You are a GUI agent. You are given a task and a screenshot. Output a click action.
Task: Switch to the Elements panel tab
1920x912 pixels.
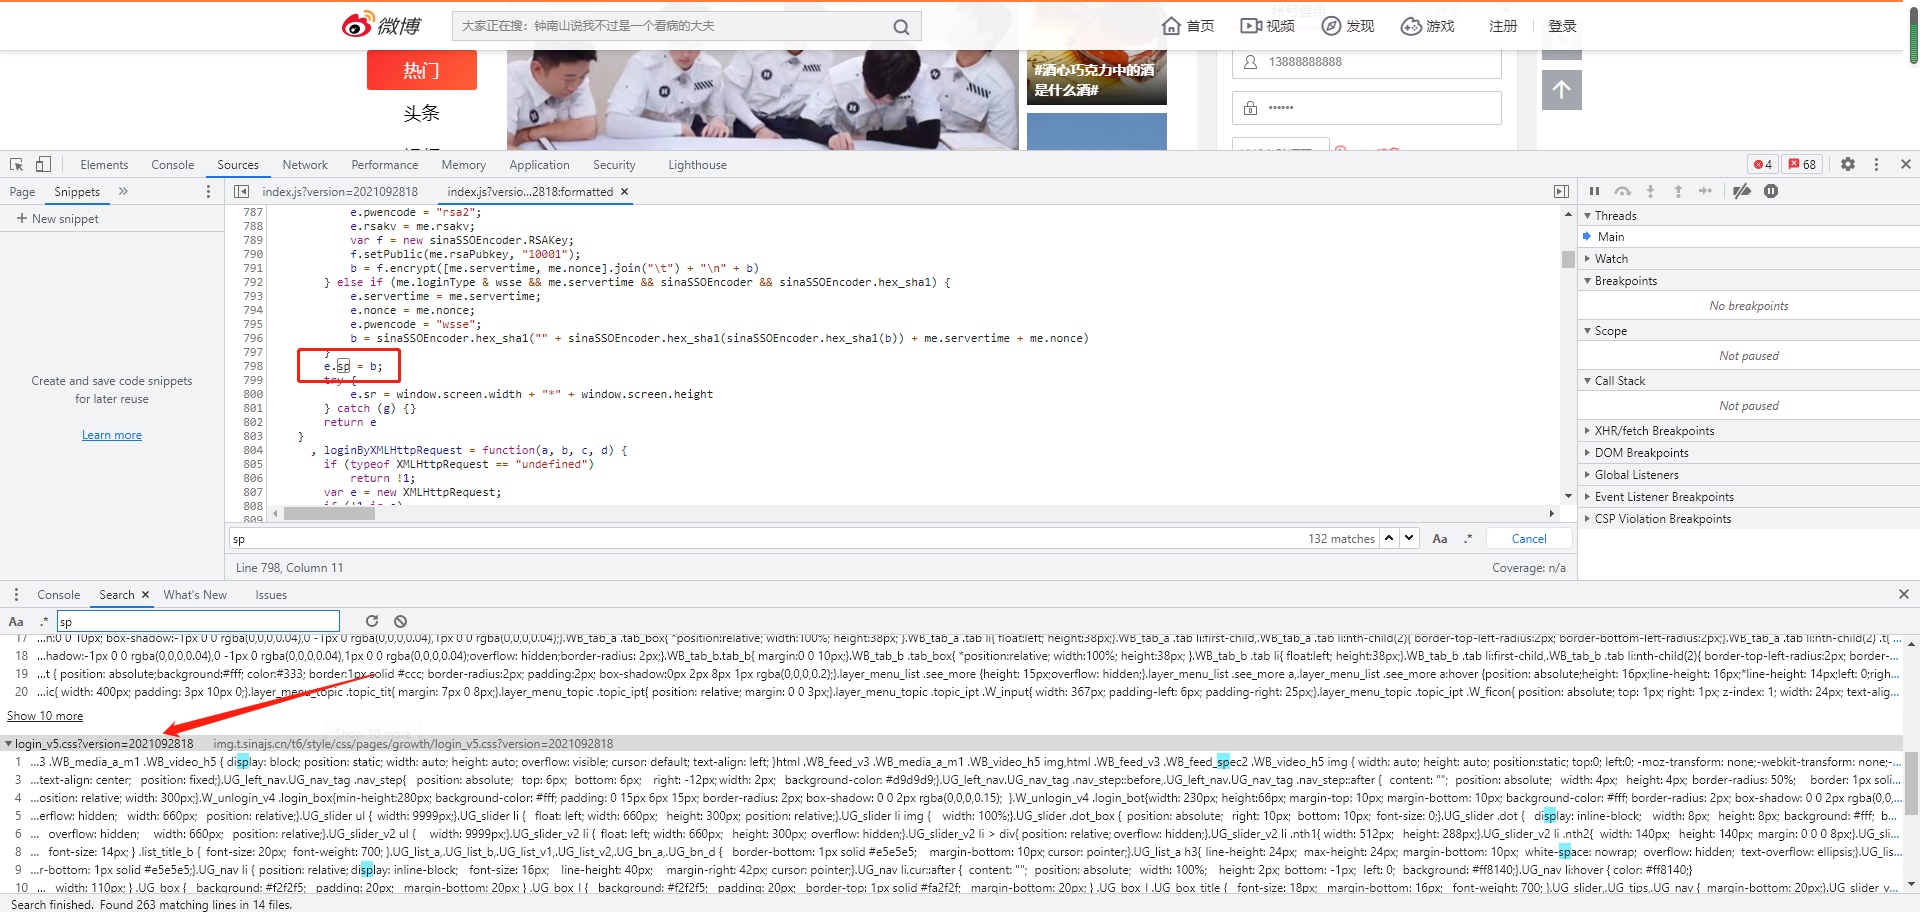coord(104,165)
